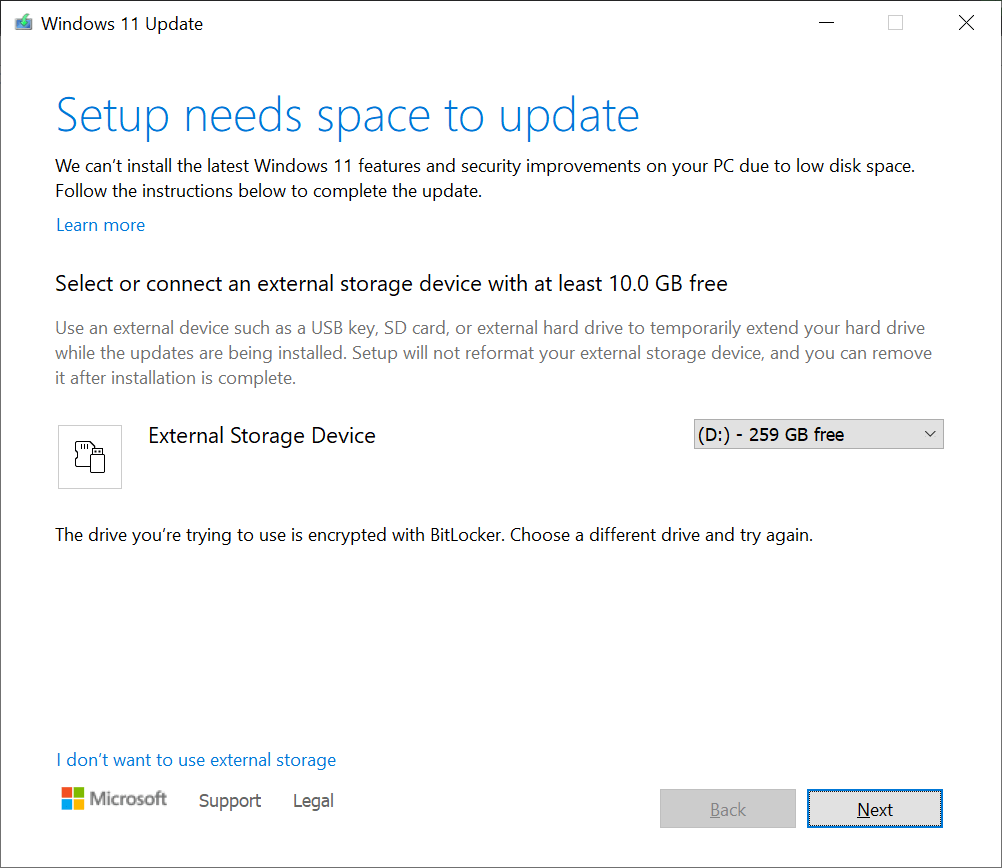
Task: Open the drive selection dropdown showing D:
Action: [x=819, y=435]
